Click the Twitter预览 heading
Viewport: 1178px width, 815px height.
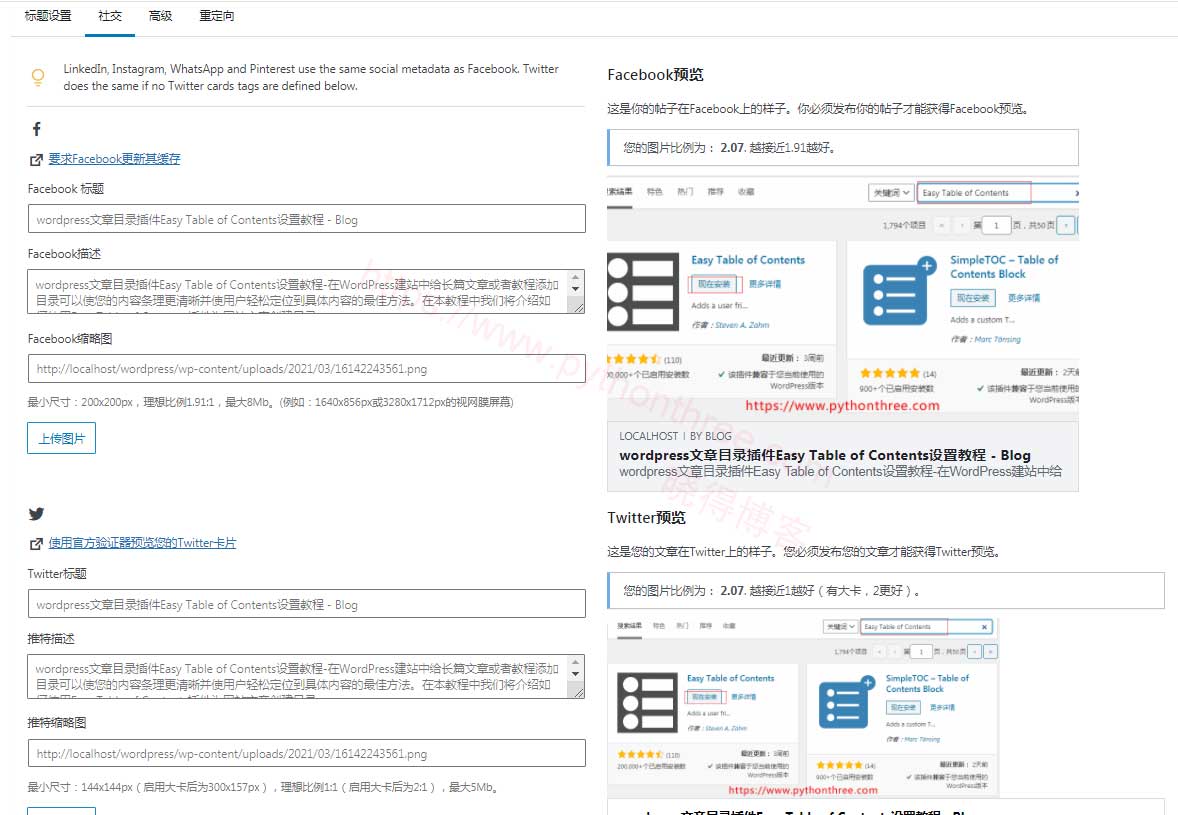tap(646, 518)
